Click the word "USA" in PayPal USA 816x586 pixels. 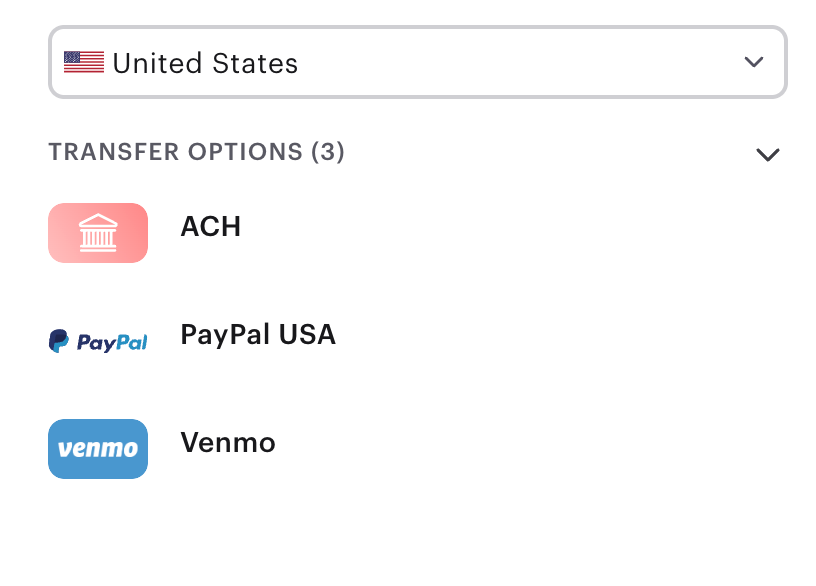point(307,335)
